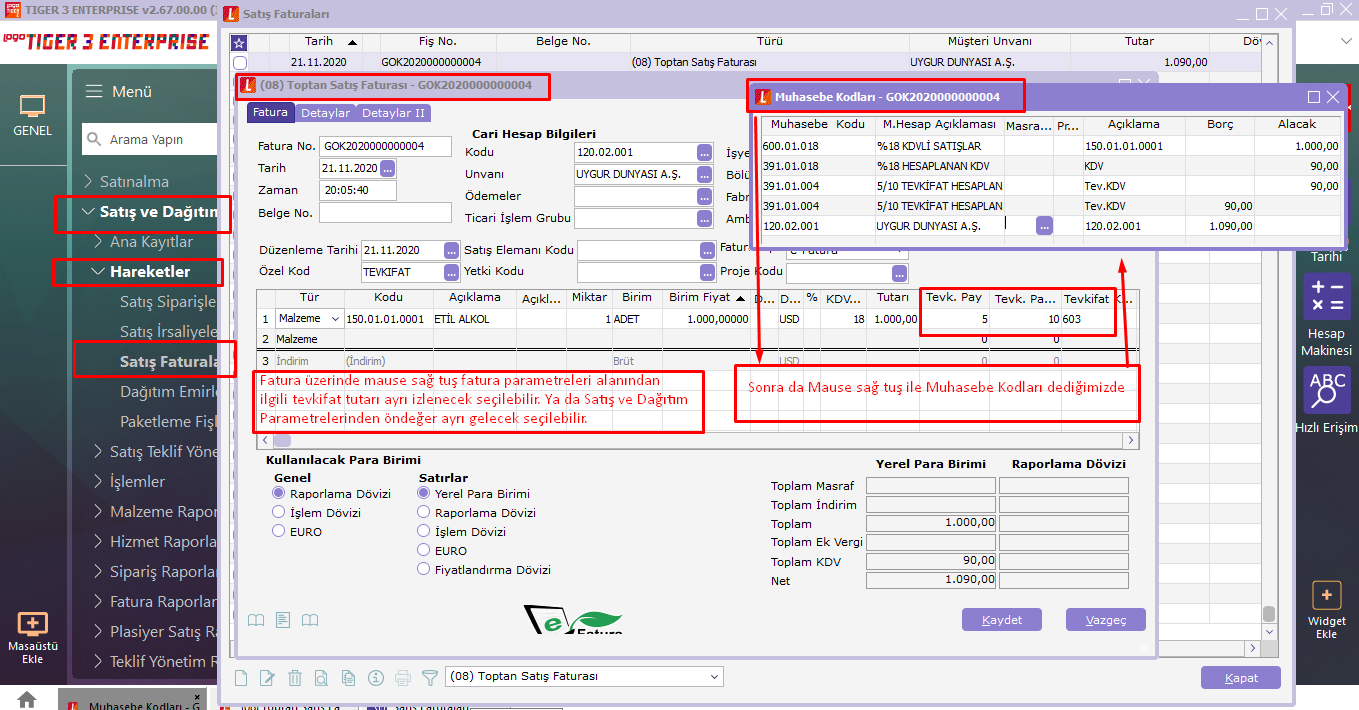Click the document lines icon beside Kaydet row
This screenshot has height=710, width=1359.
pos(283,620)
